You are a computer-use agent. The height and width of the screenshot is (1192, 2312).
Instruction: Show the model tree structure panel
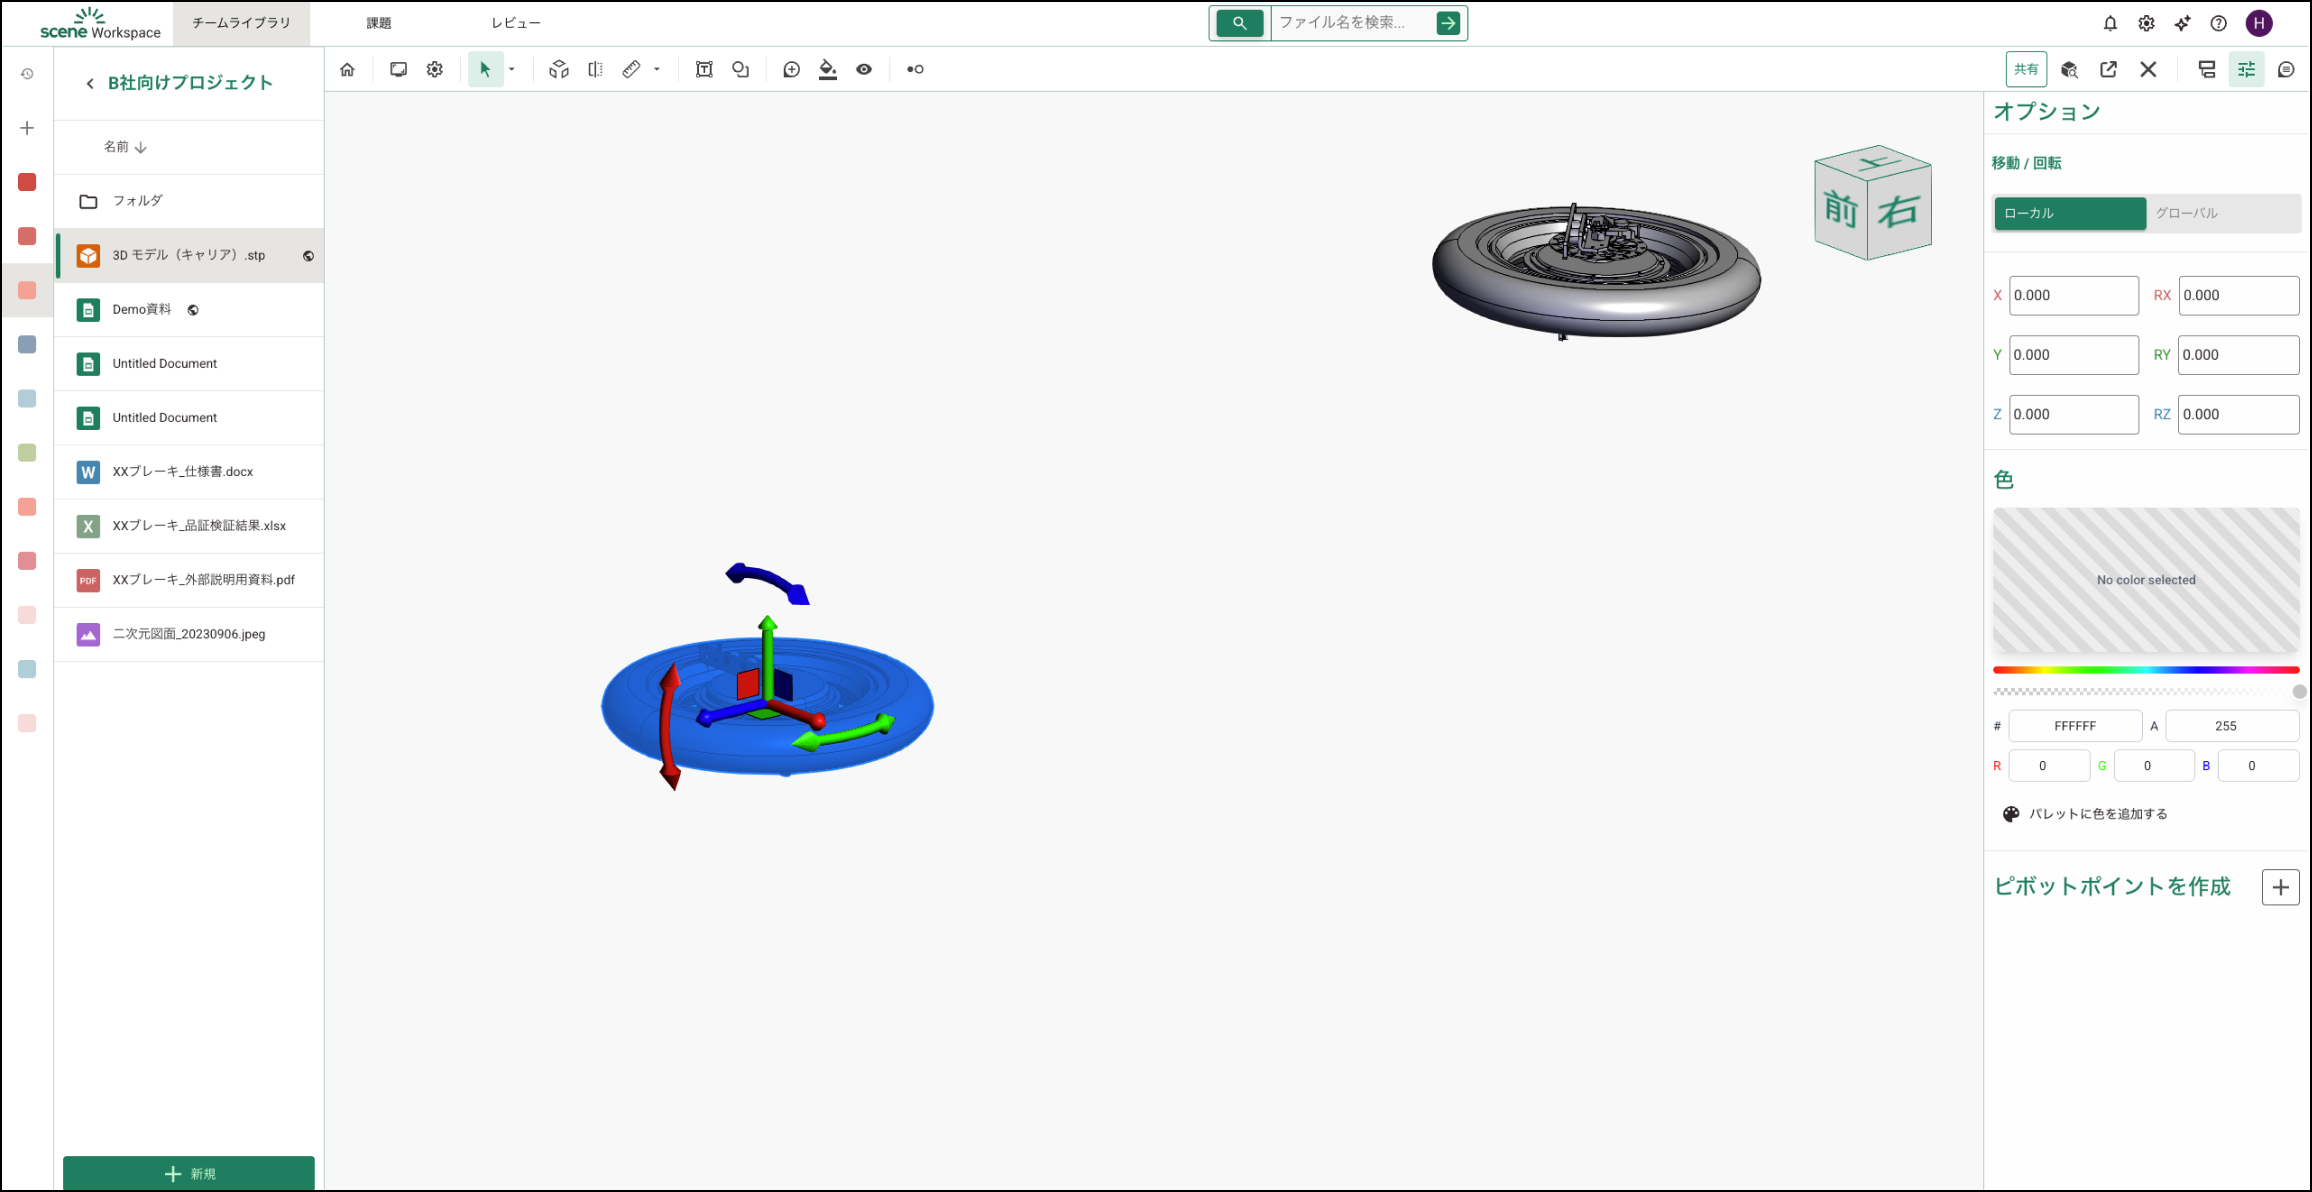2206,69
